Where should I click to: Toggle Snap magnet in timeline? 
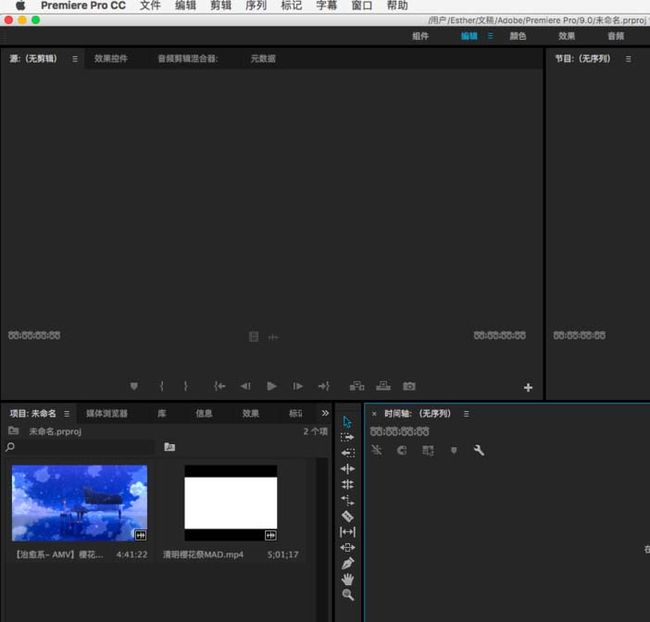[402, 450]
